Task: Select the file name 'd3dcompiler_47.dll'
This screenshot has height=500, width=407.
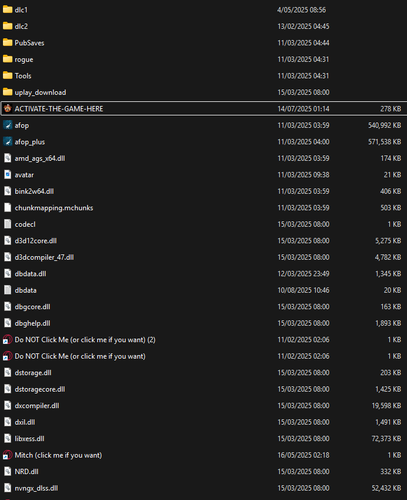Action: [44, 257]
